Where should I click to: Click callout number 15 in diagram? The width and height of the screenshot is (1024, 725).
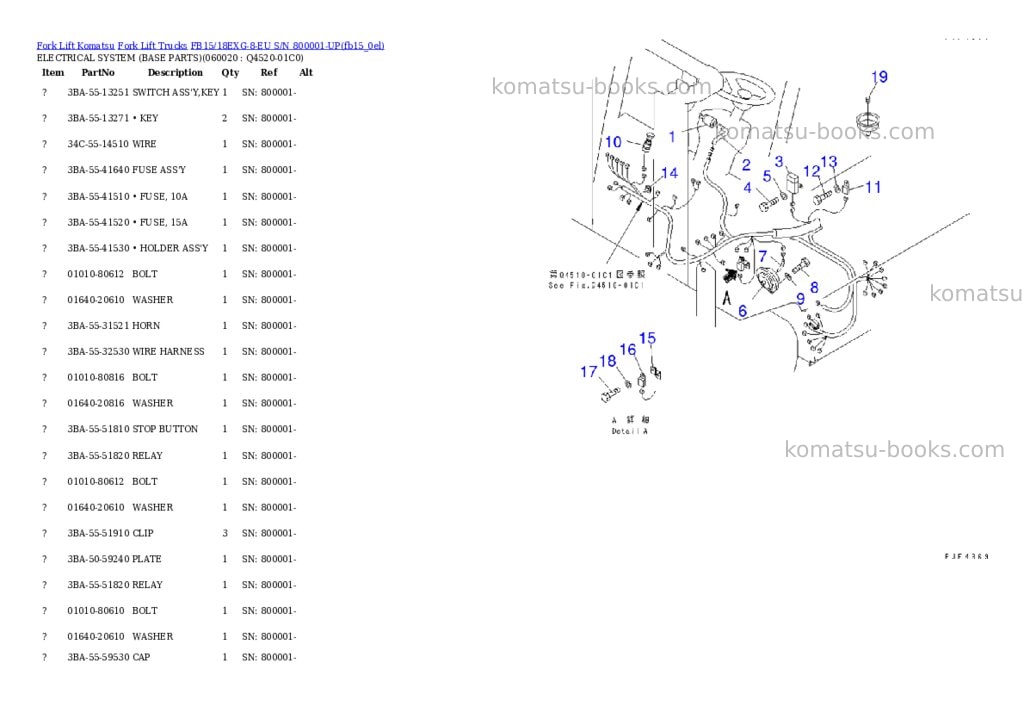tap(647, 338)
